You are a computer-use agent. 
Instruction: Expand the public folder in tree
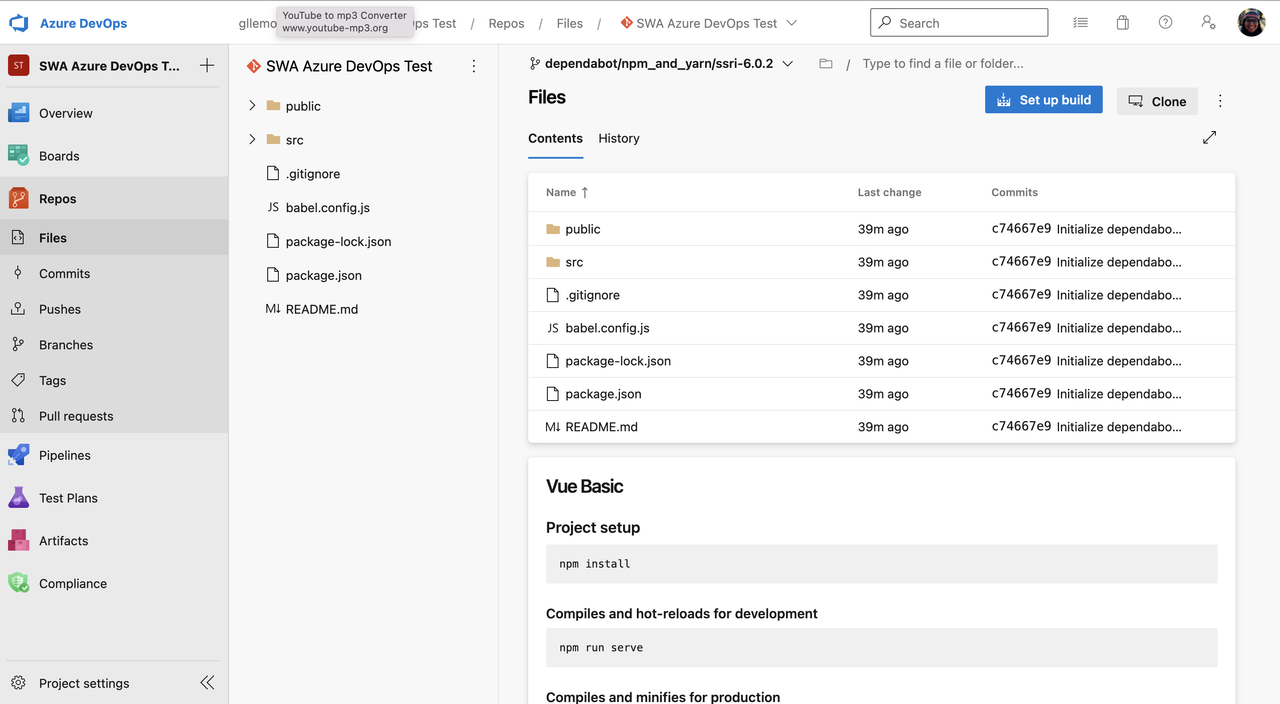(252, 106)
